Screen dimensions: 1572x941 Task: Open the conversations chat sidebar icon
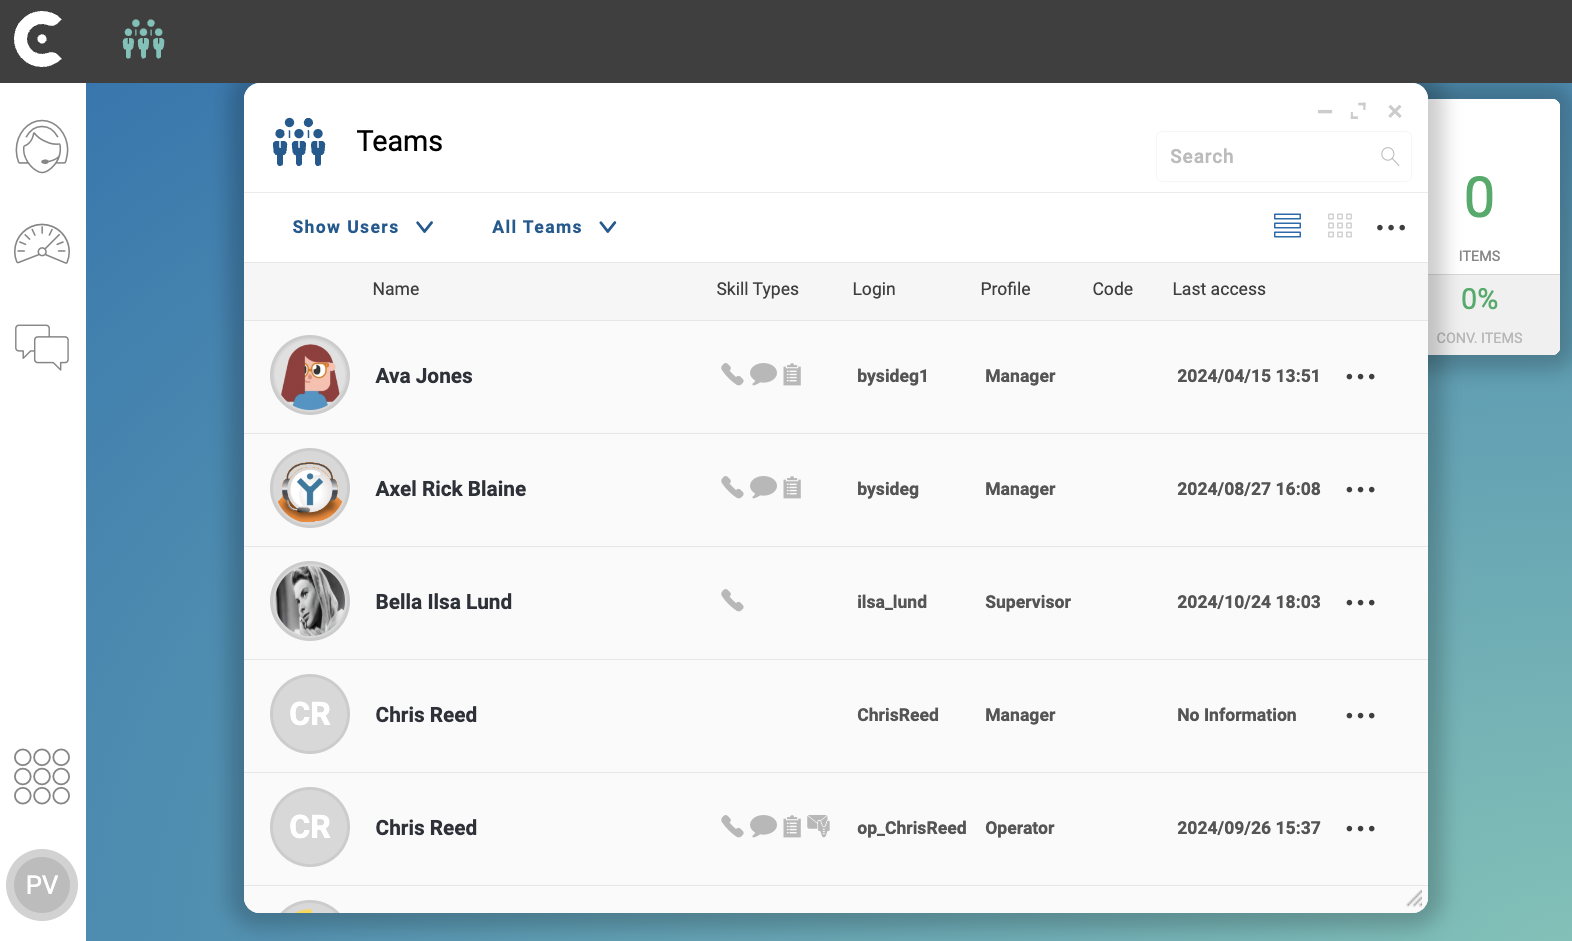click(42, 347)
